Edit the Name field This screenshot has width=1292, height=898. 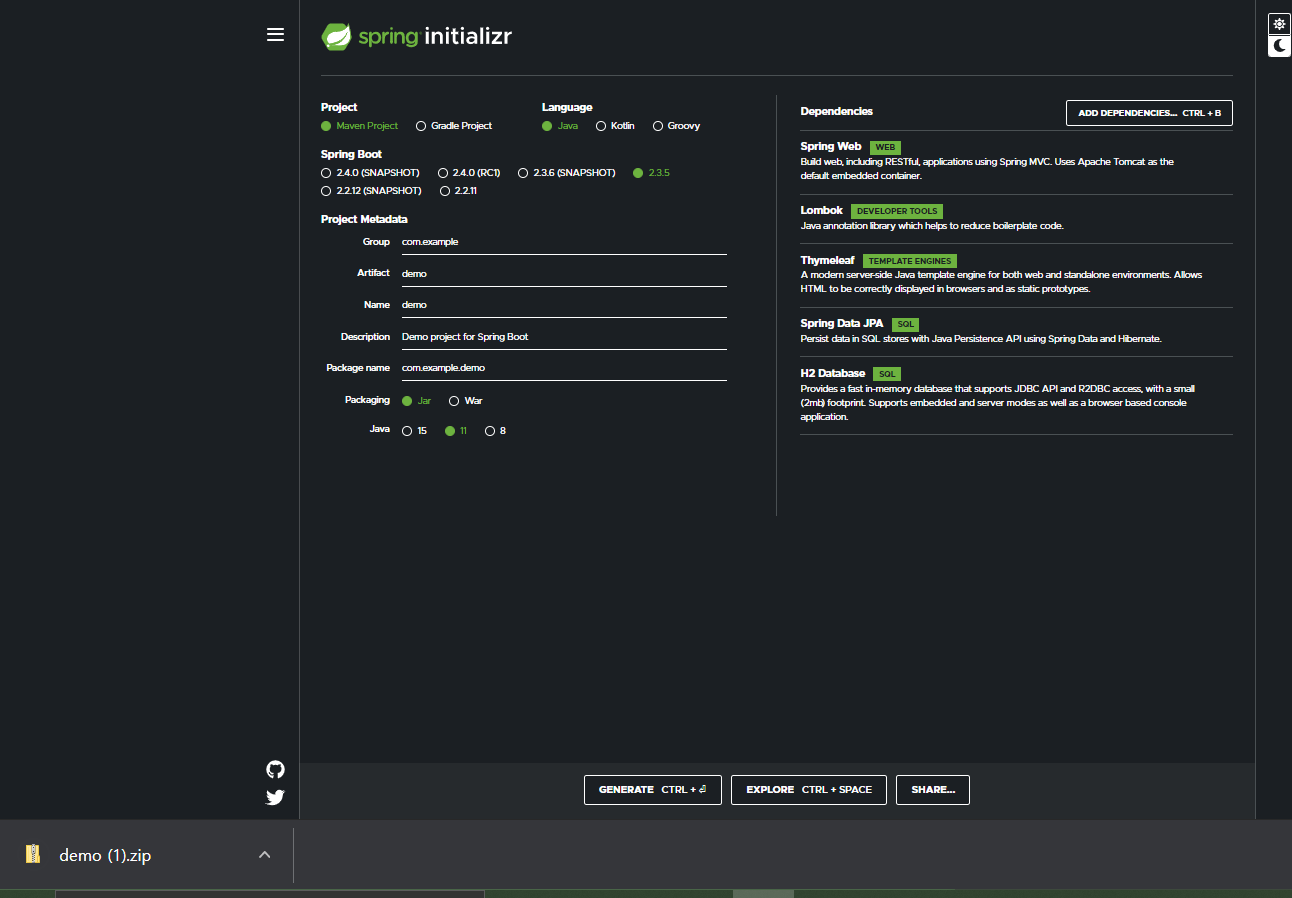(x=564, y=305)
